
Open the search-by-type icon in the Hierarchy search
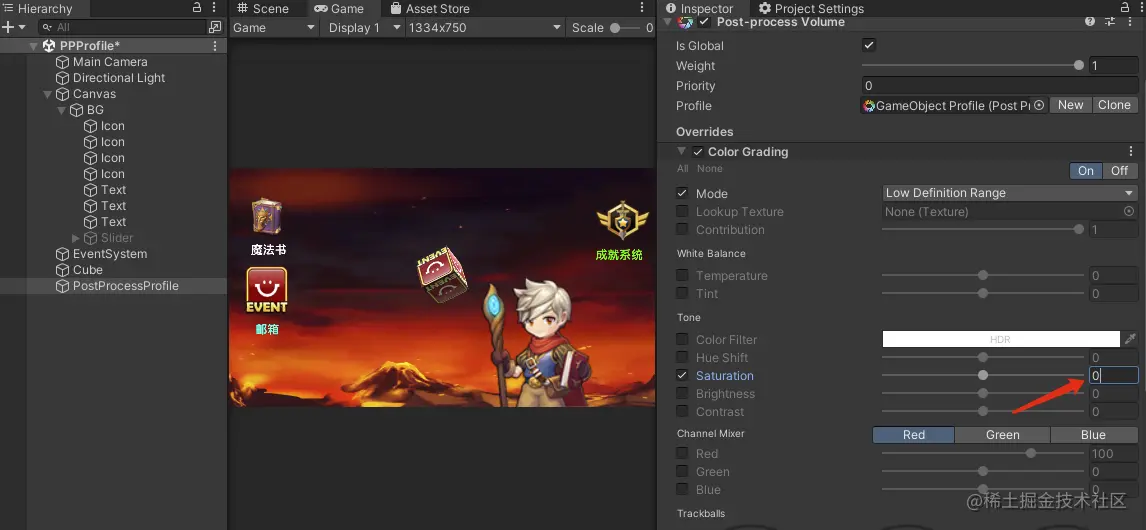coord(215,27)
